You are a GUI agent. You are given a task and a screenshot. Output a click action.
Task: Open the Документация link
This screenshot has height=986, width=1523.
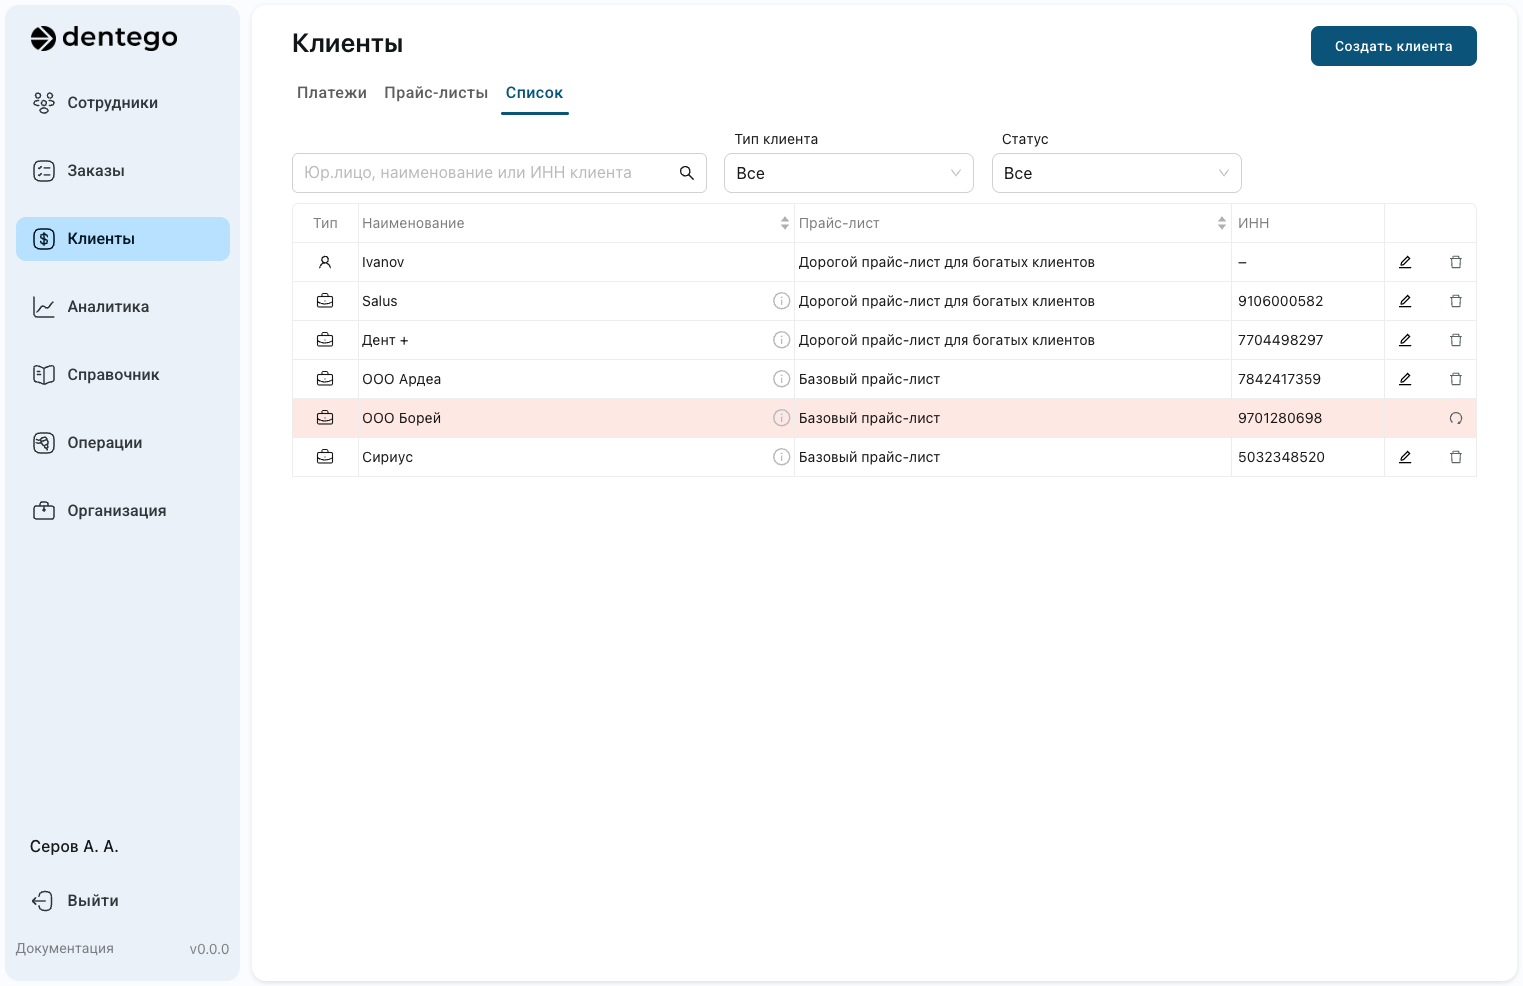[65, 948]
